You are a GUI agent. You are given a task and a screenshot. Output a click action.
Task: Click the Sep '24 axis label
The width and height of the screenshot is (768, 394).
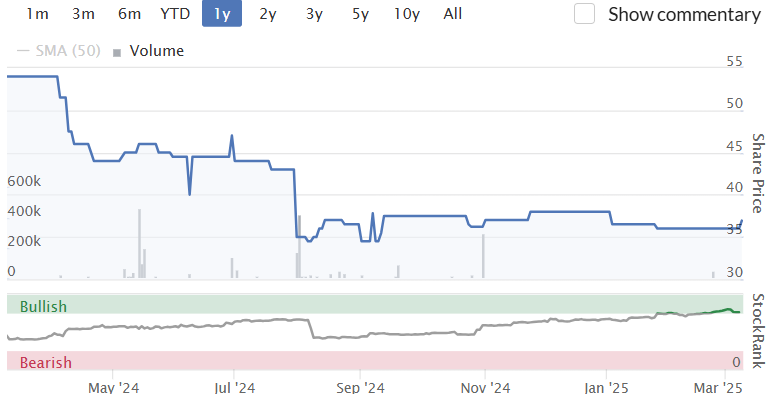point(360,388)
